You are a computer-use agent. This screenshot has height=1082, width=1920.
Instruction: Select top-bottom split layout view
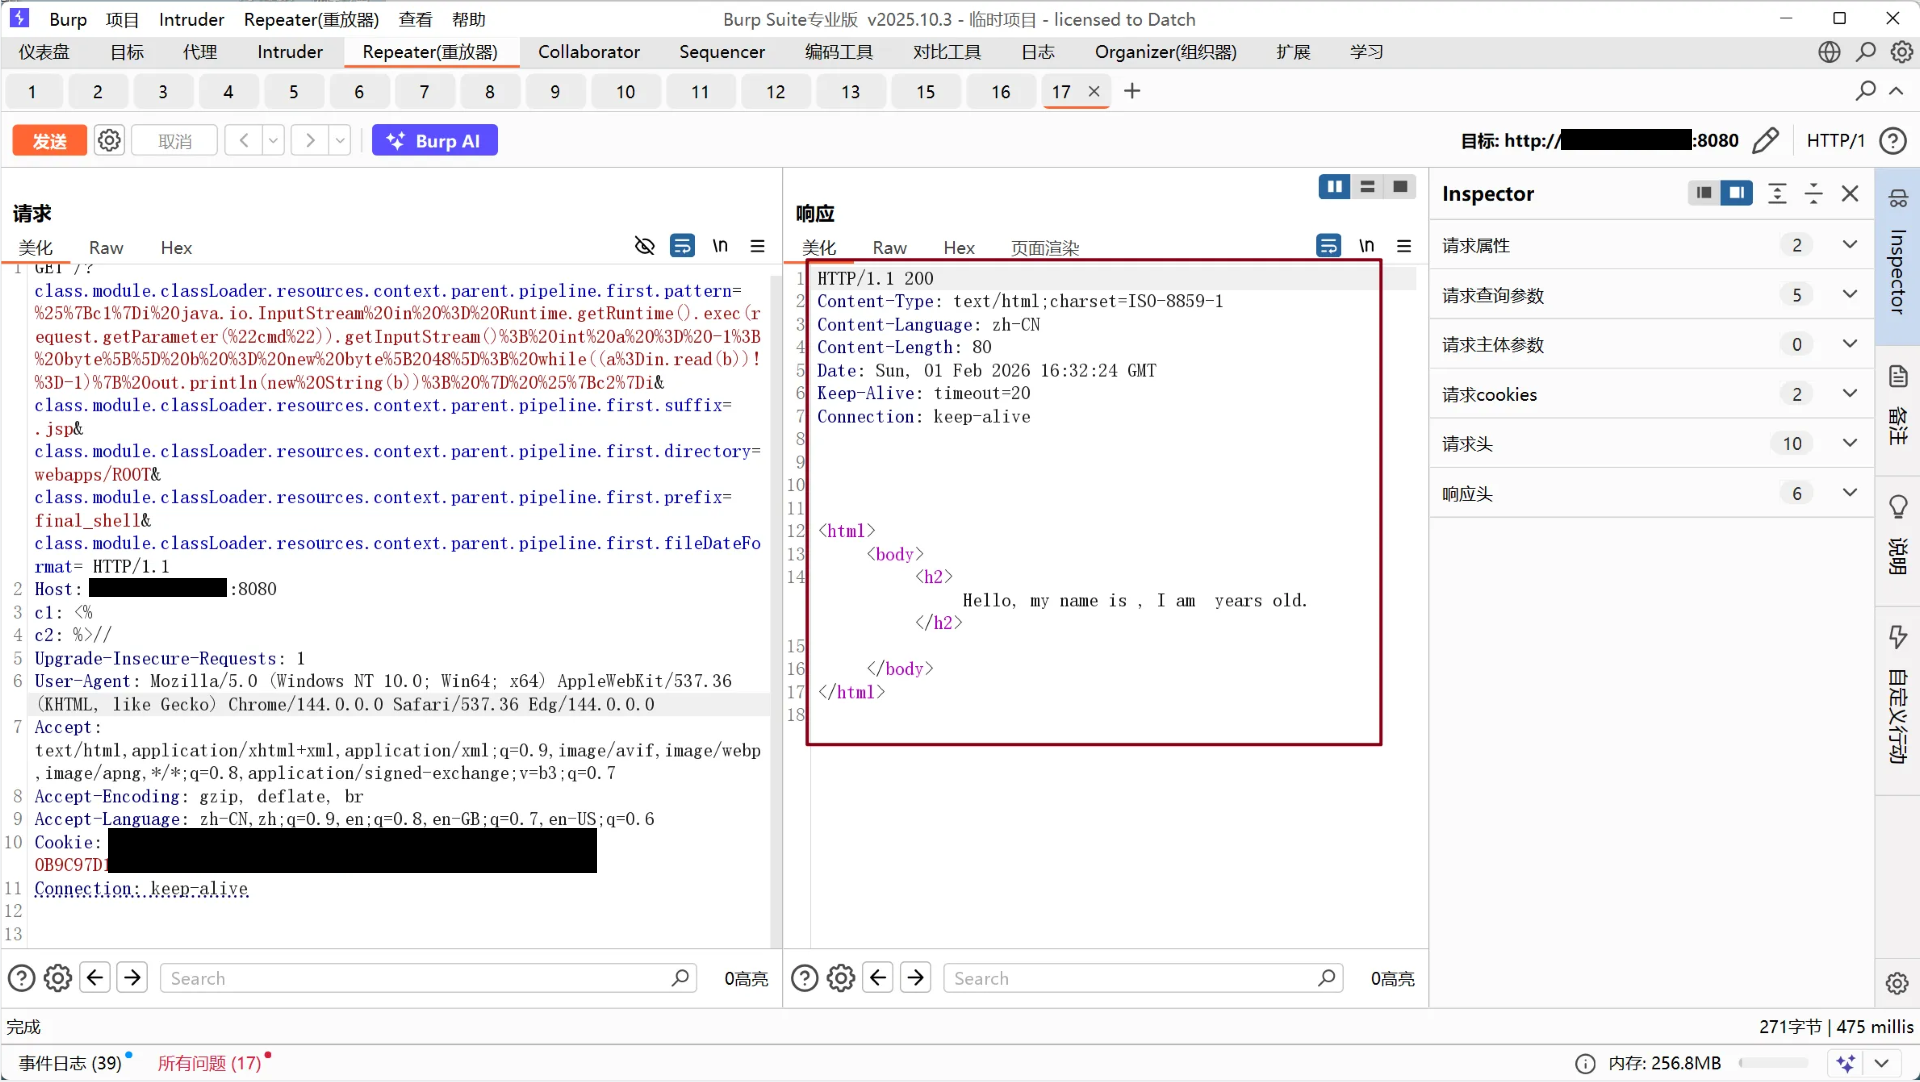click(x=1367, y=187)
